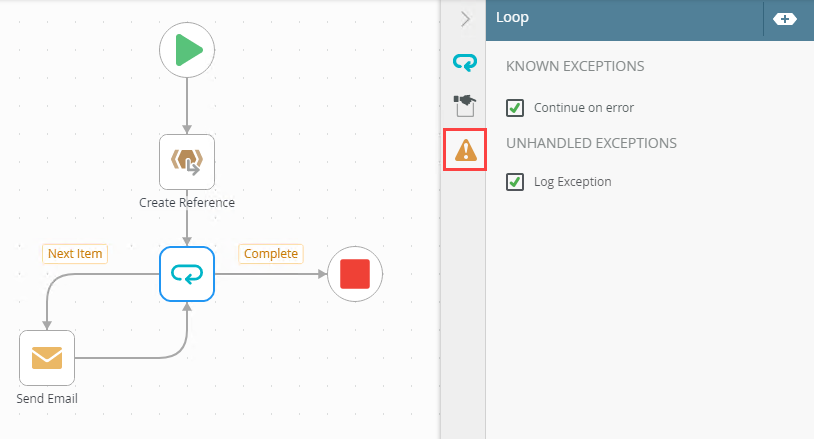Select the green Start node
The image size is (814, 439).
pyautogui.click(x=187, y=50)
